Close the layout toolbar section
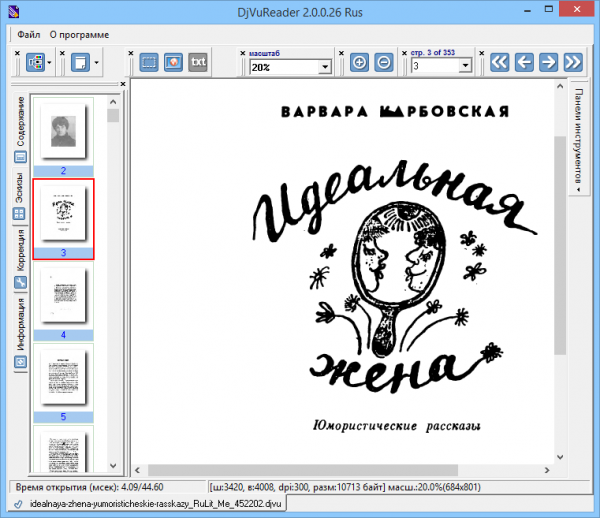The height and width of the screenshot is (518, 600). coord(17,53)
